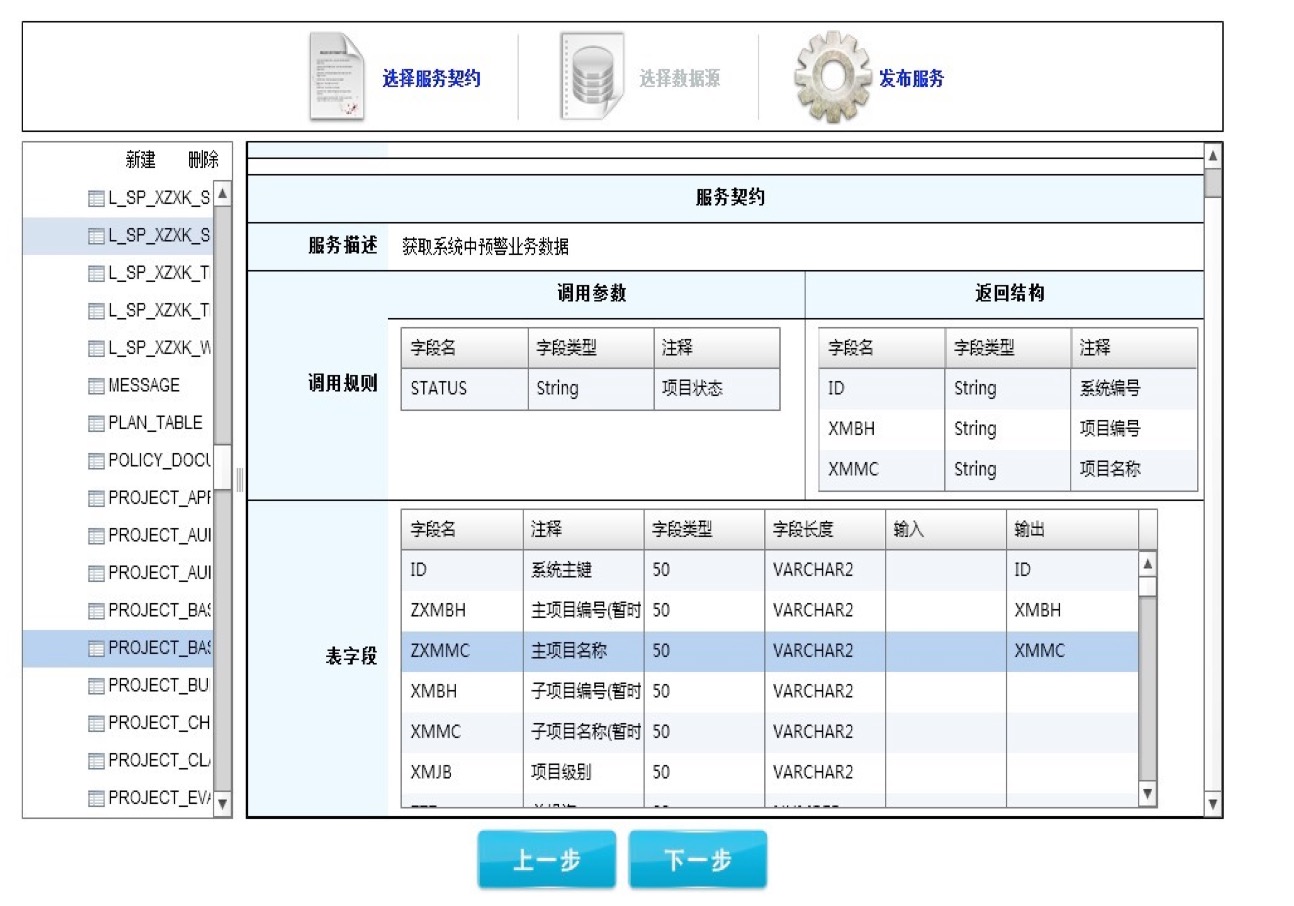Click down arrow of main panel scrollbar
This screenshot has width=1294, height=906.
[1213, 803]
